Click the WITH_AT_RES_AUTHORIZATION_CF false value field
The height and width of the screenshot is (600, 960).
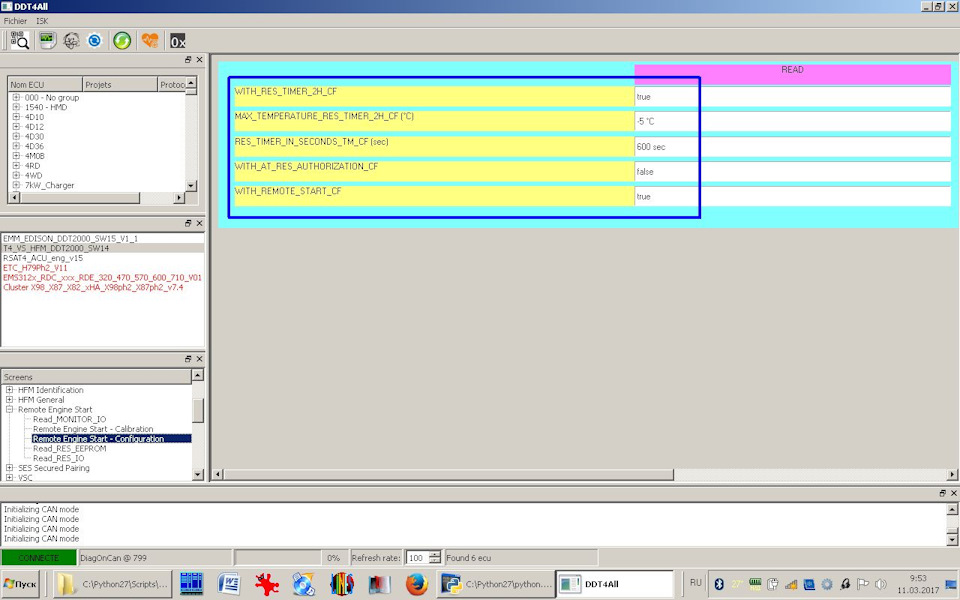pos(792,171)
